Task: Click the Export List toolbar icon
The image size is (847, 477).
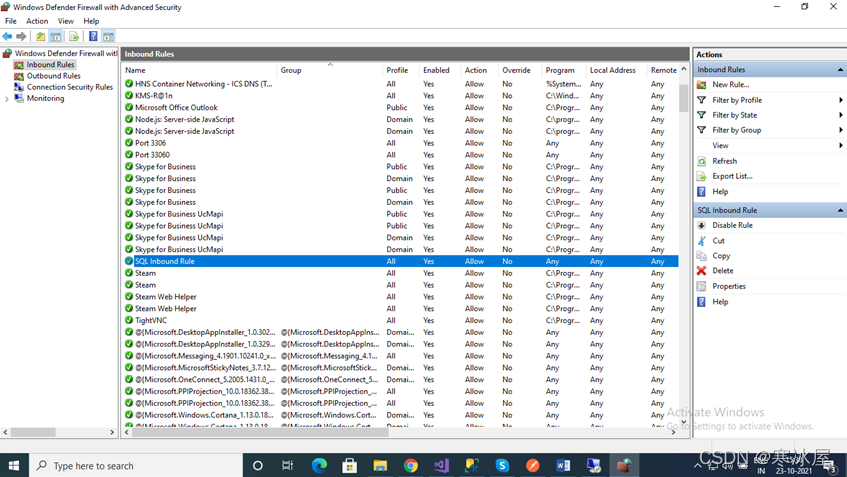Action: (x=74, y=37)
